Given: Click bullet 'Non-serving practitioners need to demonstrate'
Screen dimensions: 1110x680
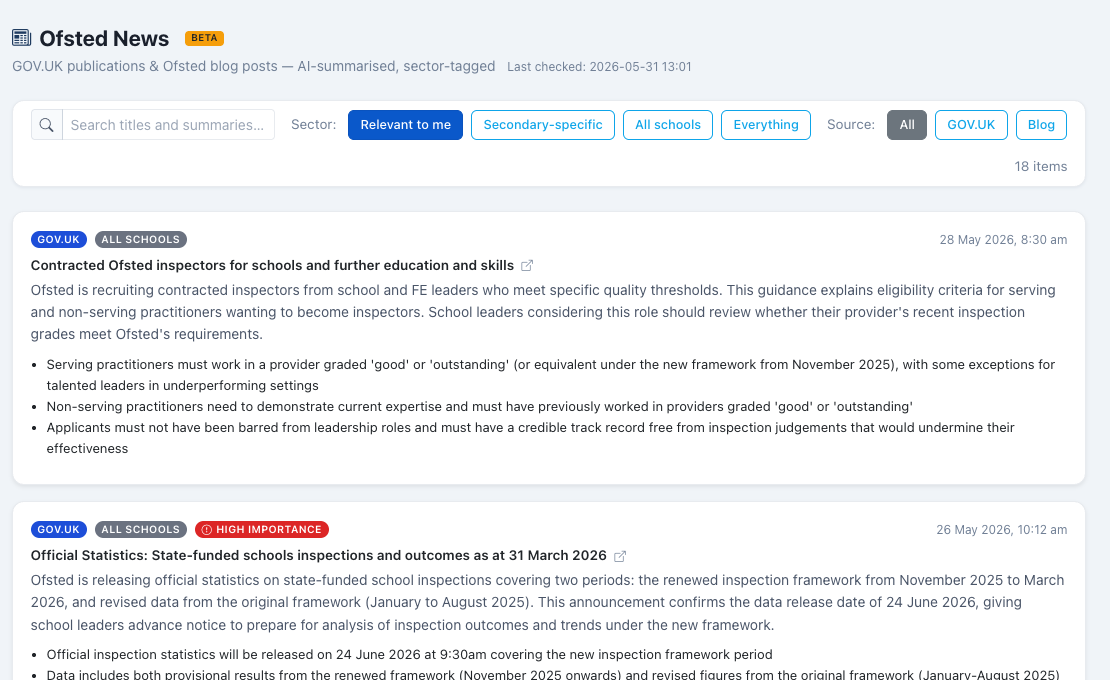Looking at the screenshot, I should pos(479,407).
